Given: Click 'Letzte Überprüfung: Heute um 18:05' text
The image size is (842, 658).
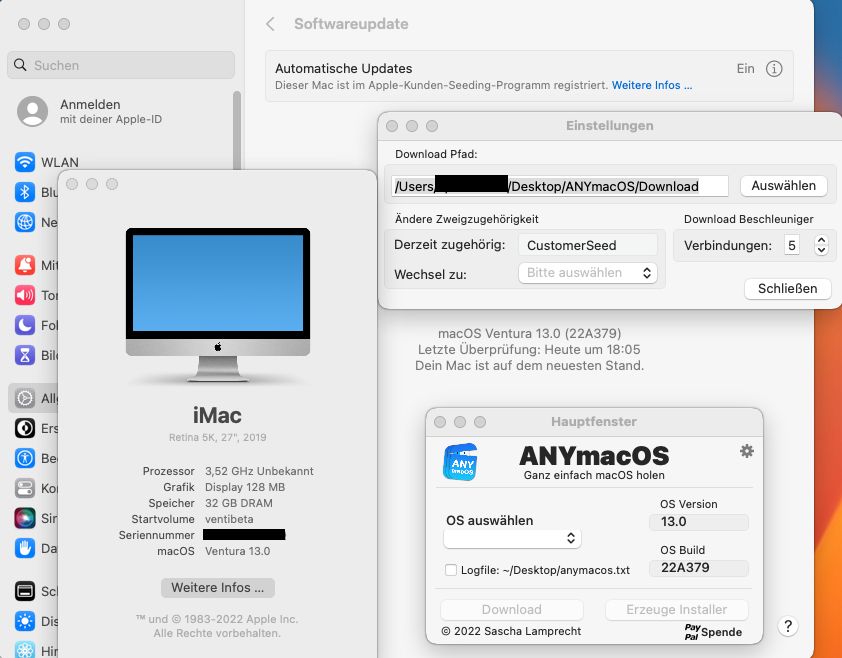Looking at the screenshot, I should click(529, 350).
